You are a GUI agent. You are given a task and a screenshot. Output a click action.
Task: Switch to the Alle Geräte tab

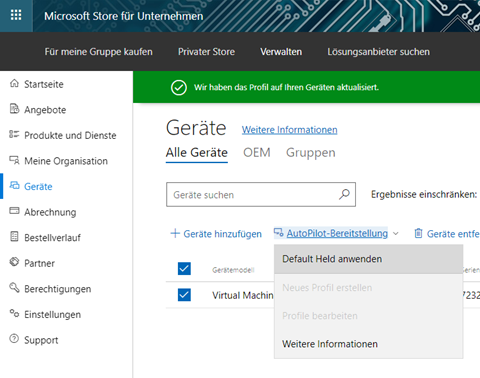click(197, 153)
